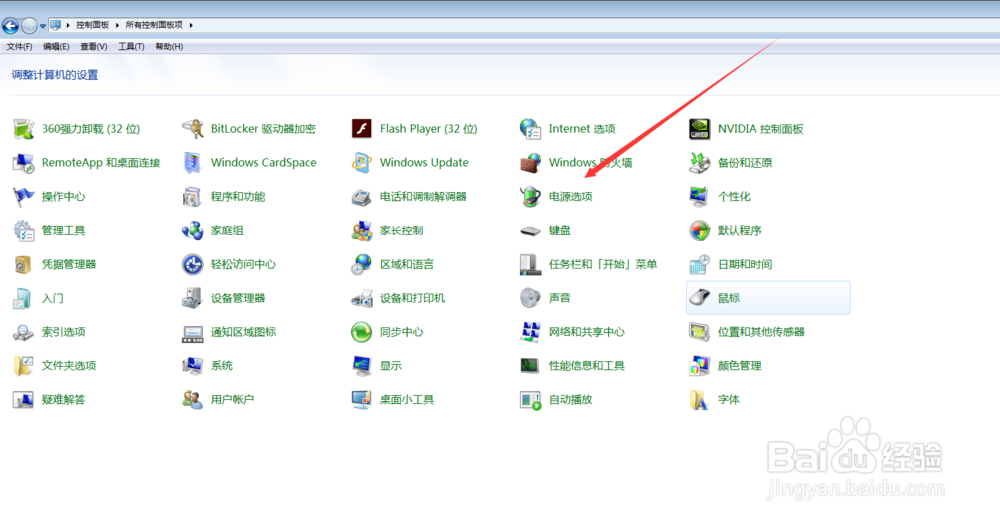1000x523 pixels.
Task: Open the 性能信息和工具 link
Action: (x=587, y=365)
